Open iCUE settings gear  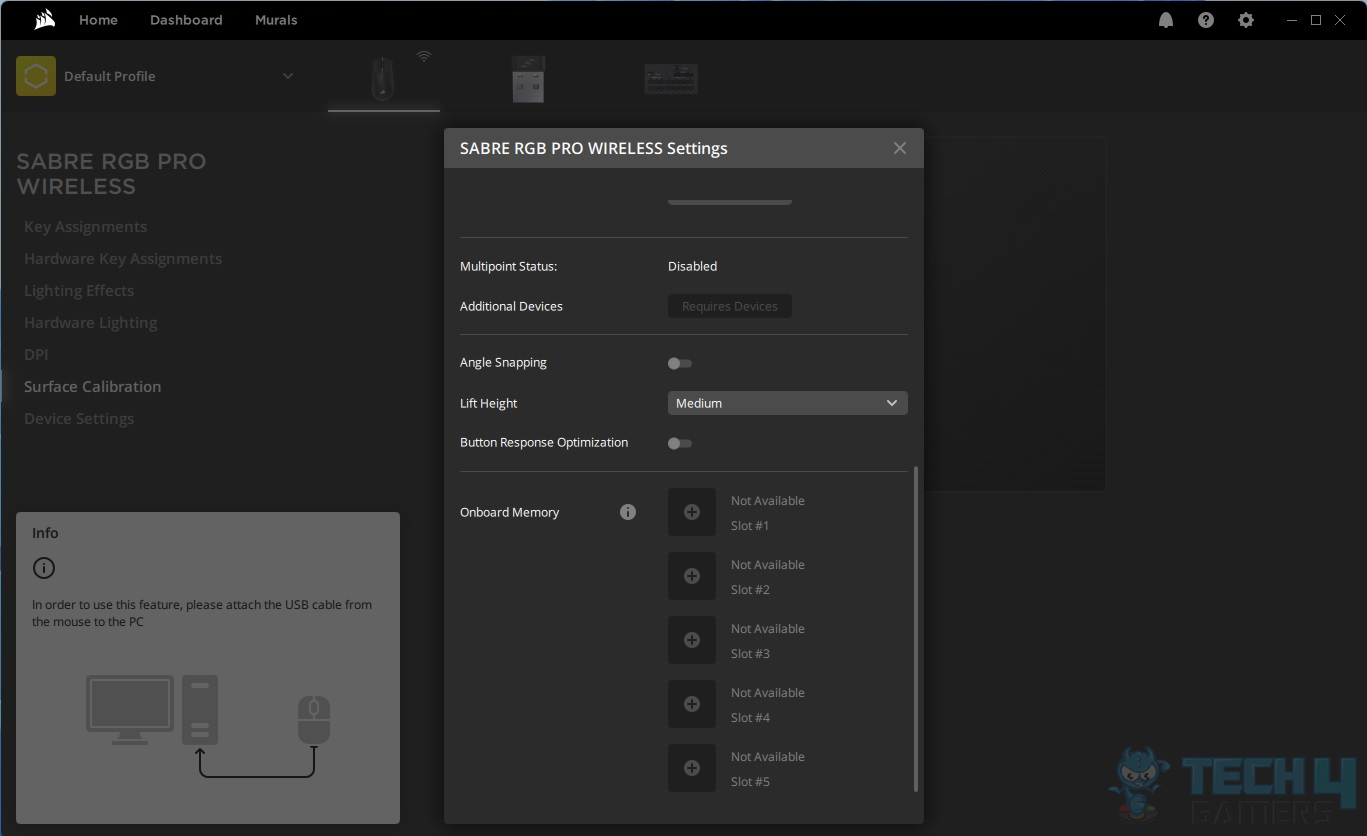coord(1246,20)
